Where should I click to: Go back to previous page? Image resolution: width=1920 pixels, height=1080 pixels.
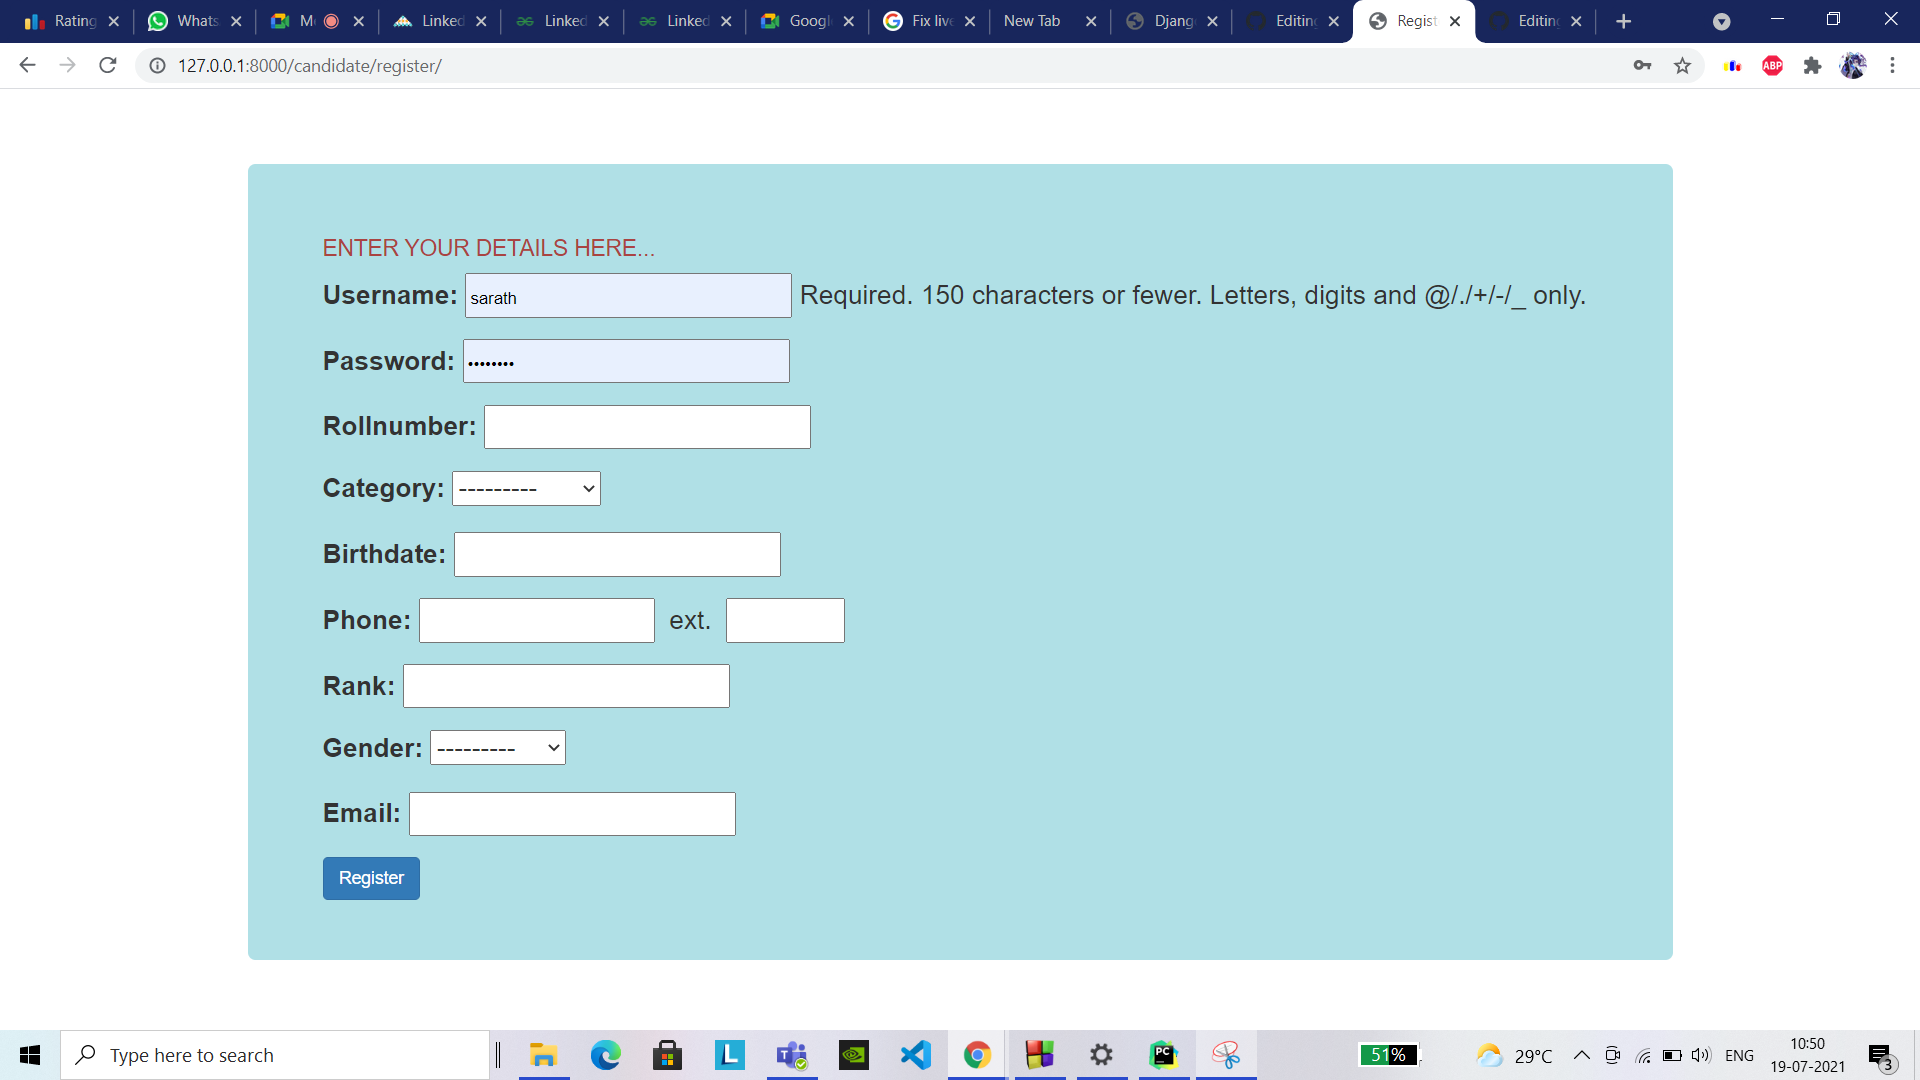27,66
